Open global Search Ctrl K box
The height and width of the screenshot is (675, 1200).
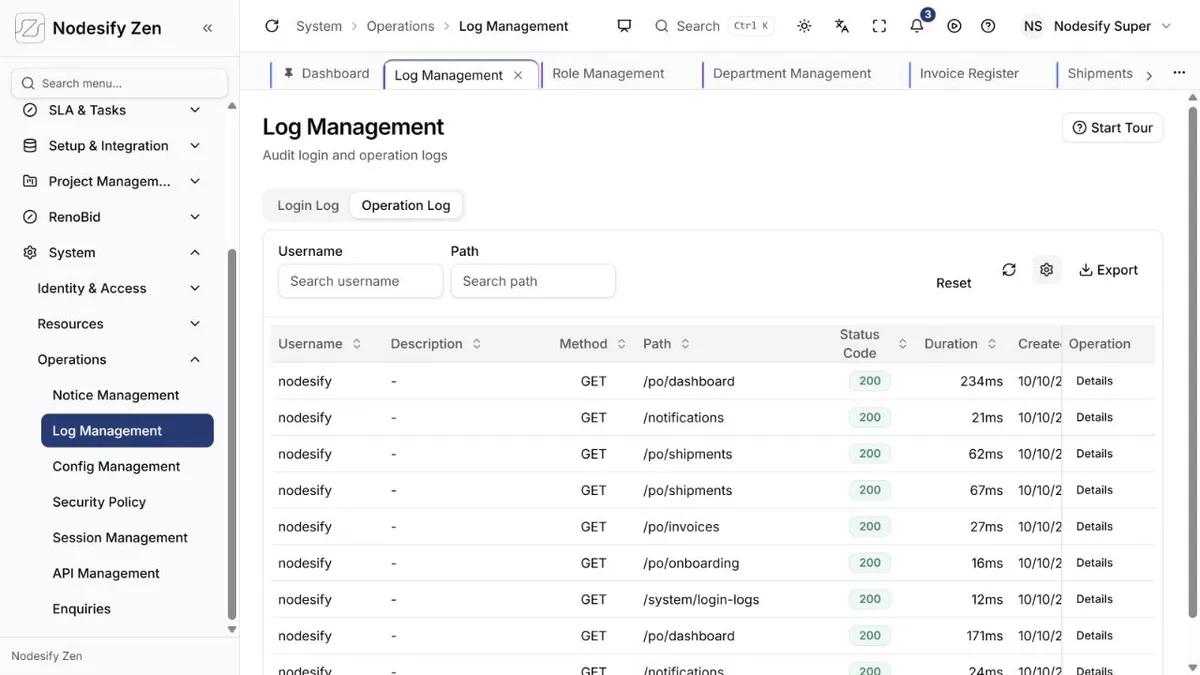click(713, 26)
